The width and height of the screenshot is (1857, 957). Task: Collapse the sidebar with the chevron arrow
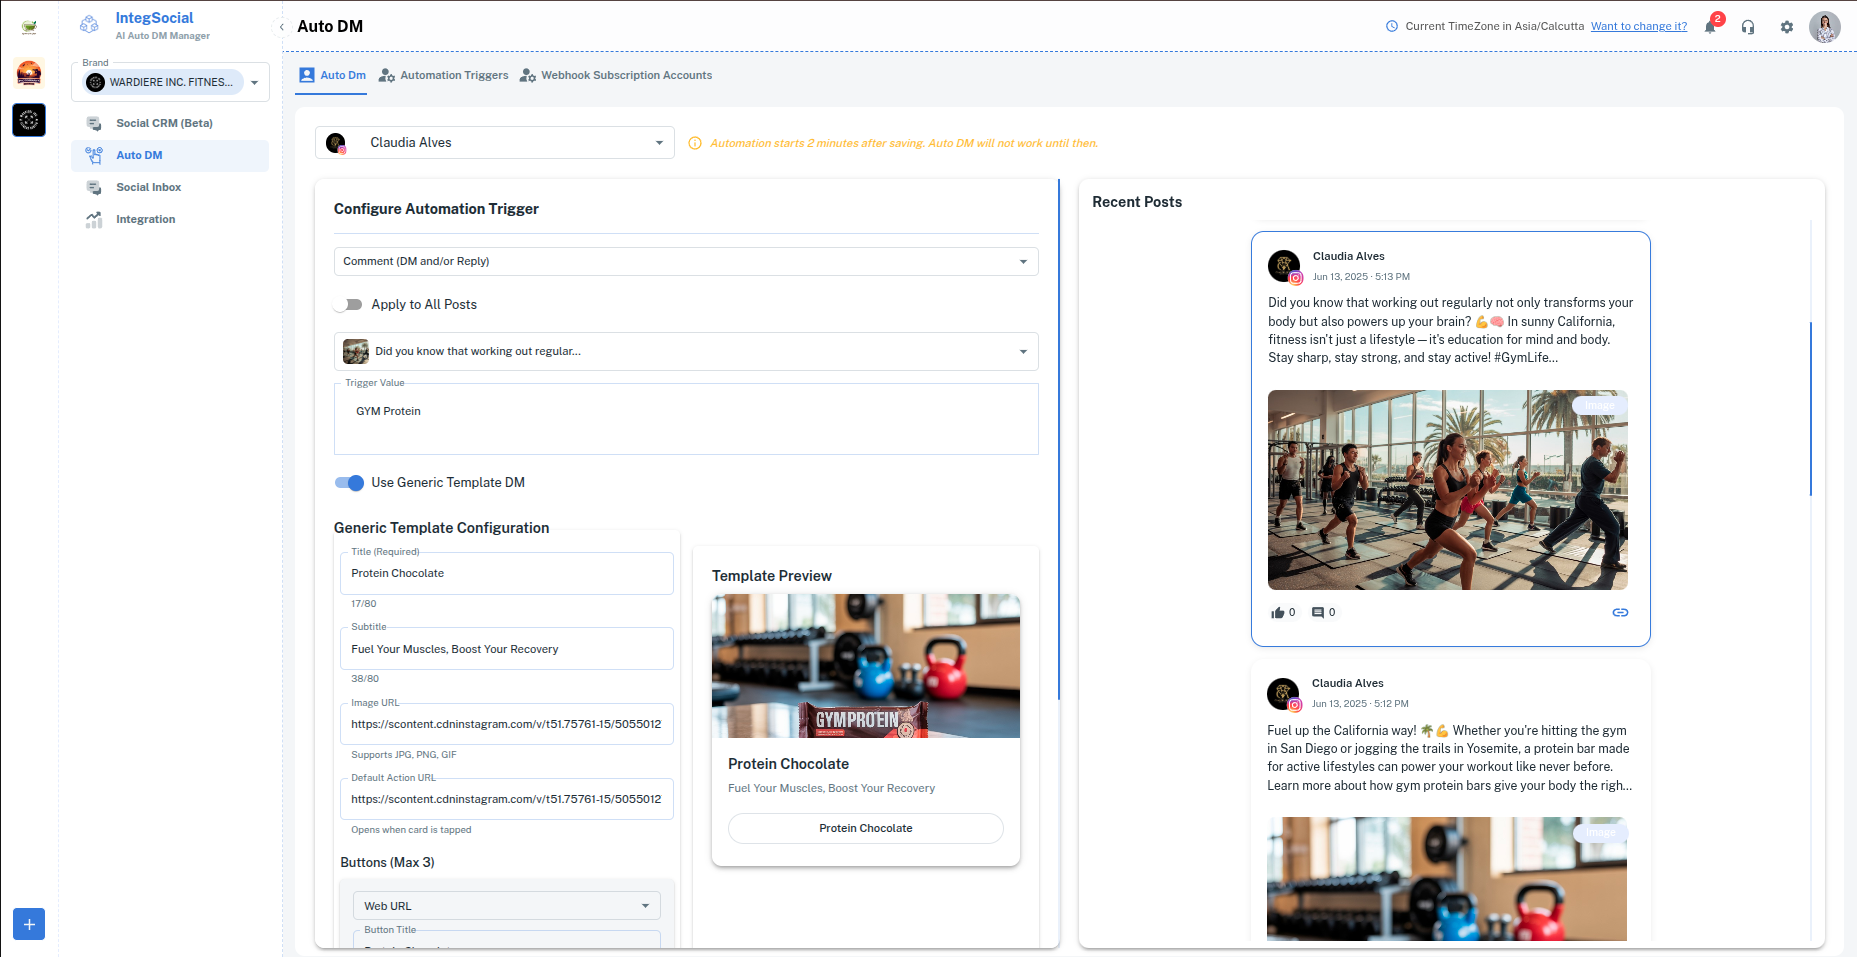[x=282, y=27]
